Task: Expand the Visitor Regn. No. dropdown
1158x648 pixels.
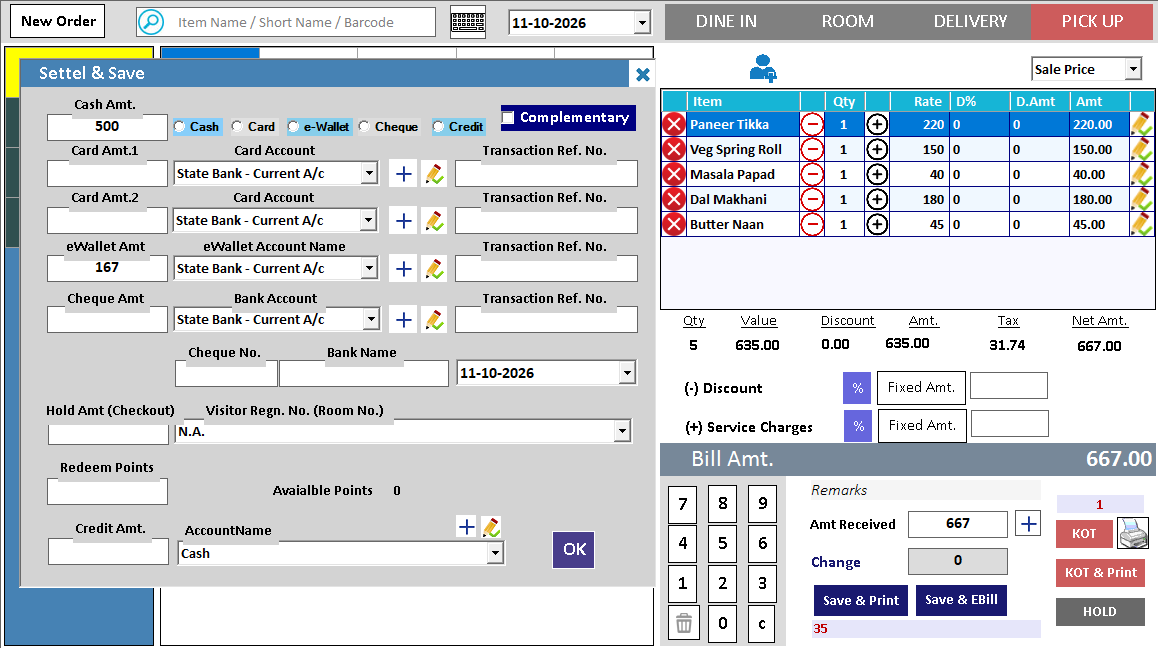Action: coord(622,431)
